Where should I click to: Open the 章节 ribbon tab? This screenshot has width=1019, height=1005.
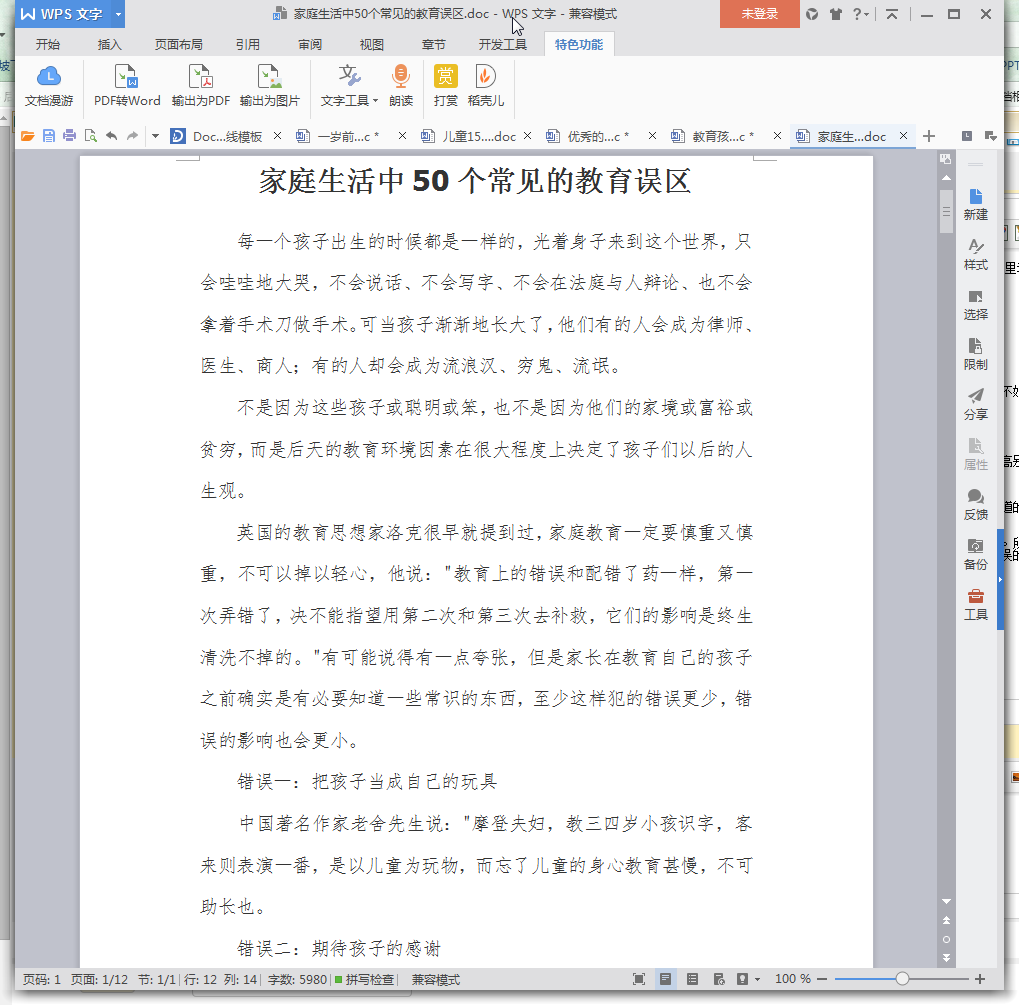pos(433,44)
